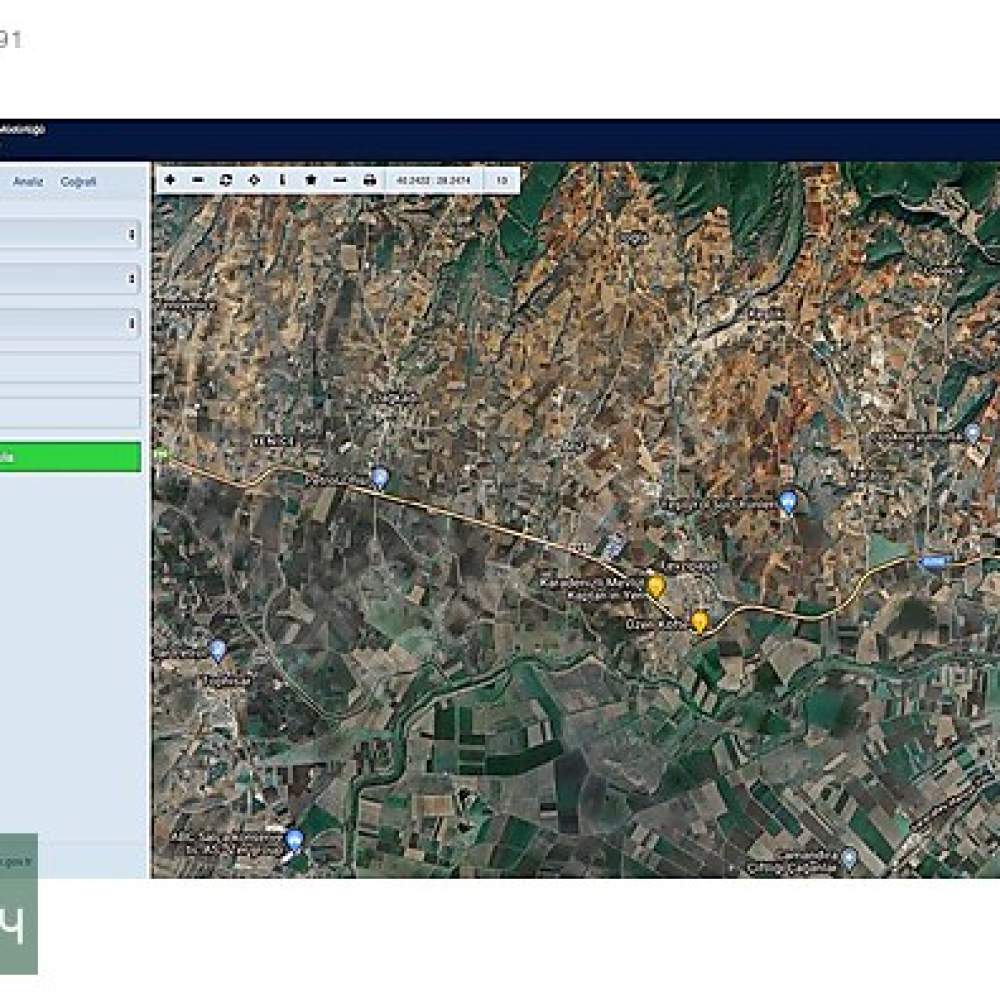Zoom out with the first minus icon
The height and width of the screenshot is (1000, 1000).
(x=198, y=180)
